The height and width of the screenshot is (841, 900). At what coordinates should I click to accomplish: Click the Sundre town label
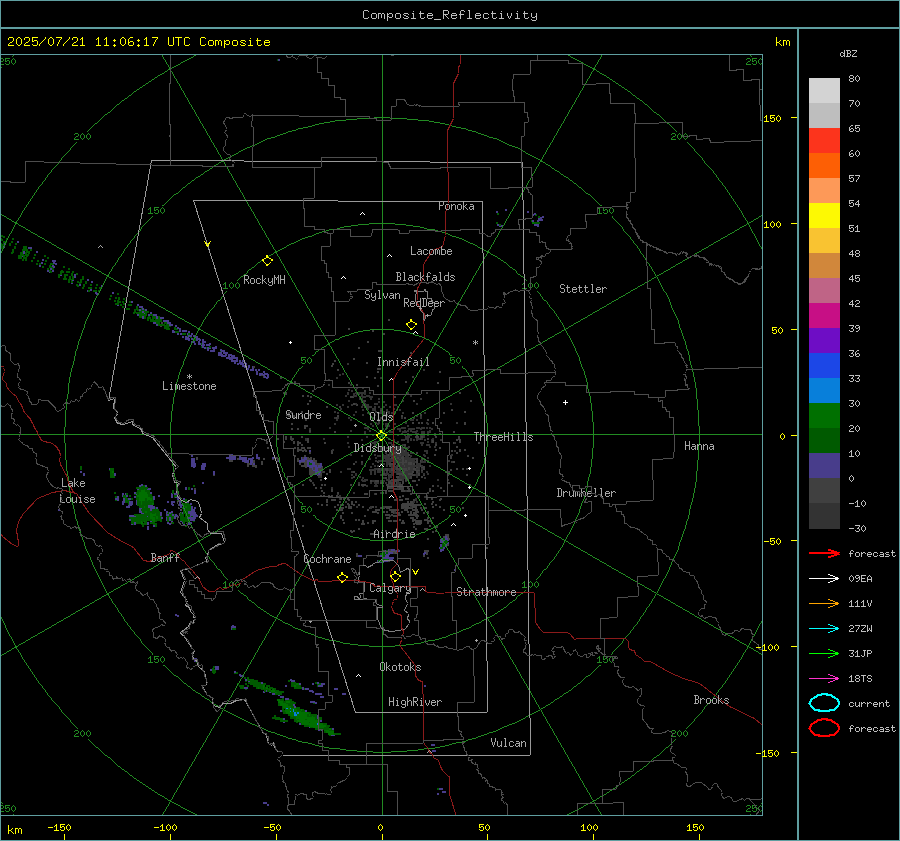pos(303,414)
